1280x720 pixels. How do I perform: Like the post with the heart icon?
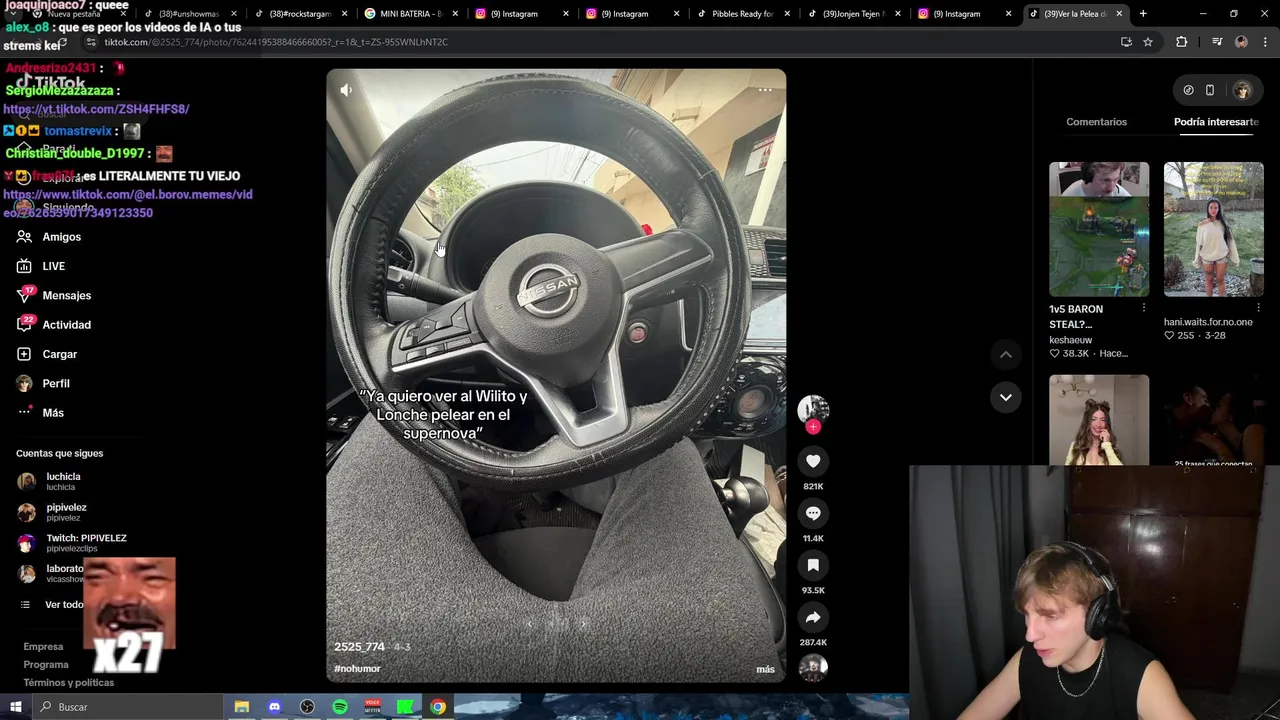[813, 461]
